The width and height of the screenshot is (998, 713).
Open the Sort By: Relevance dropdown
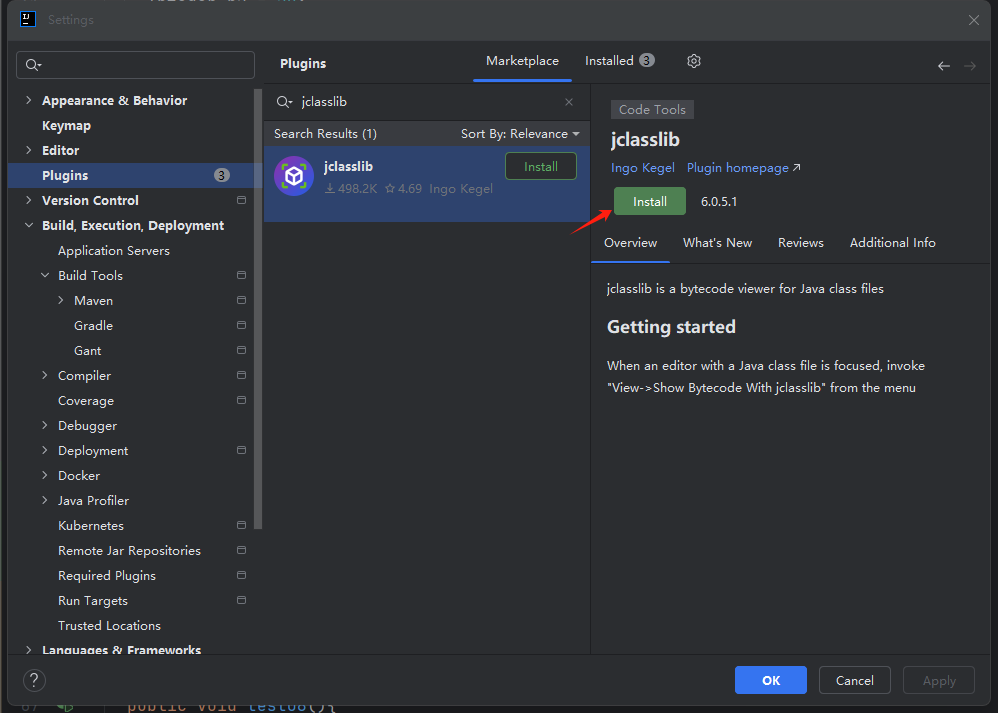(x=520, y=134)
